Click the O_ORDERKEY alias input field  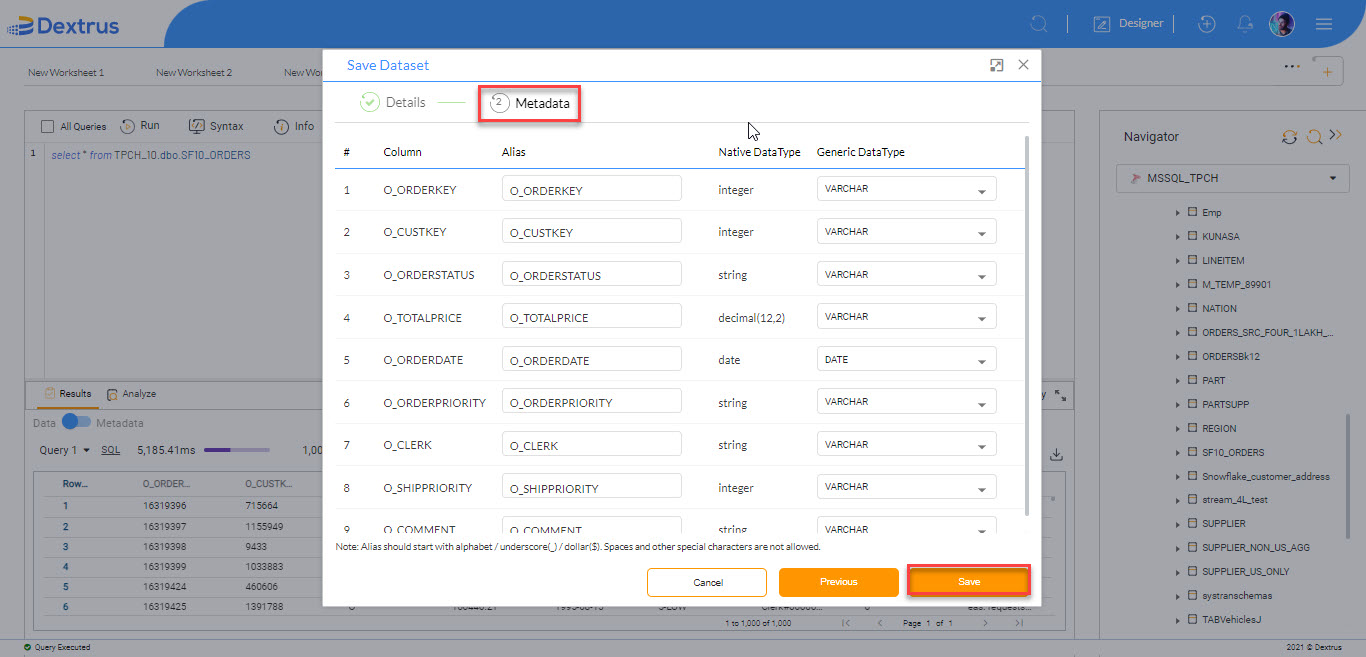(x=591, y=188)
